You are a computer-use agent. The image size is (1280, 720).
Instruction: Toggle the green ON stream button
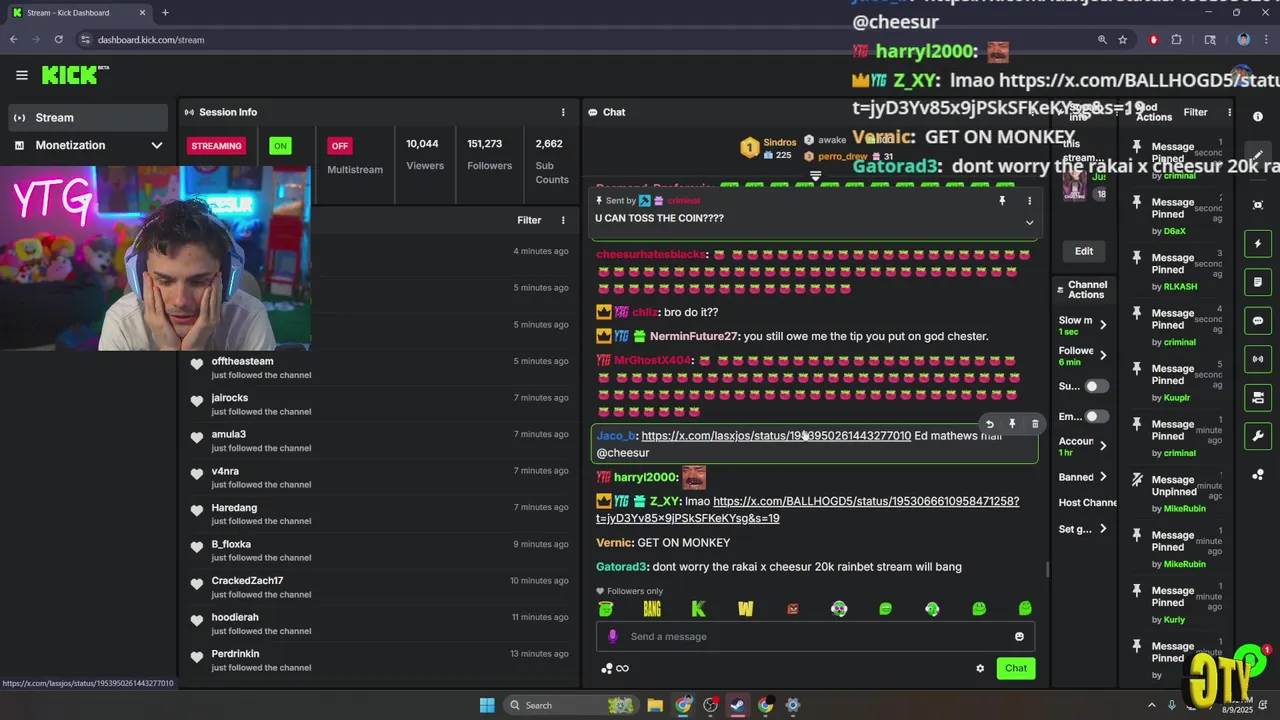coord(280,146)
